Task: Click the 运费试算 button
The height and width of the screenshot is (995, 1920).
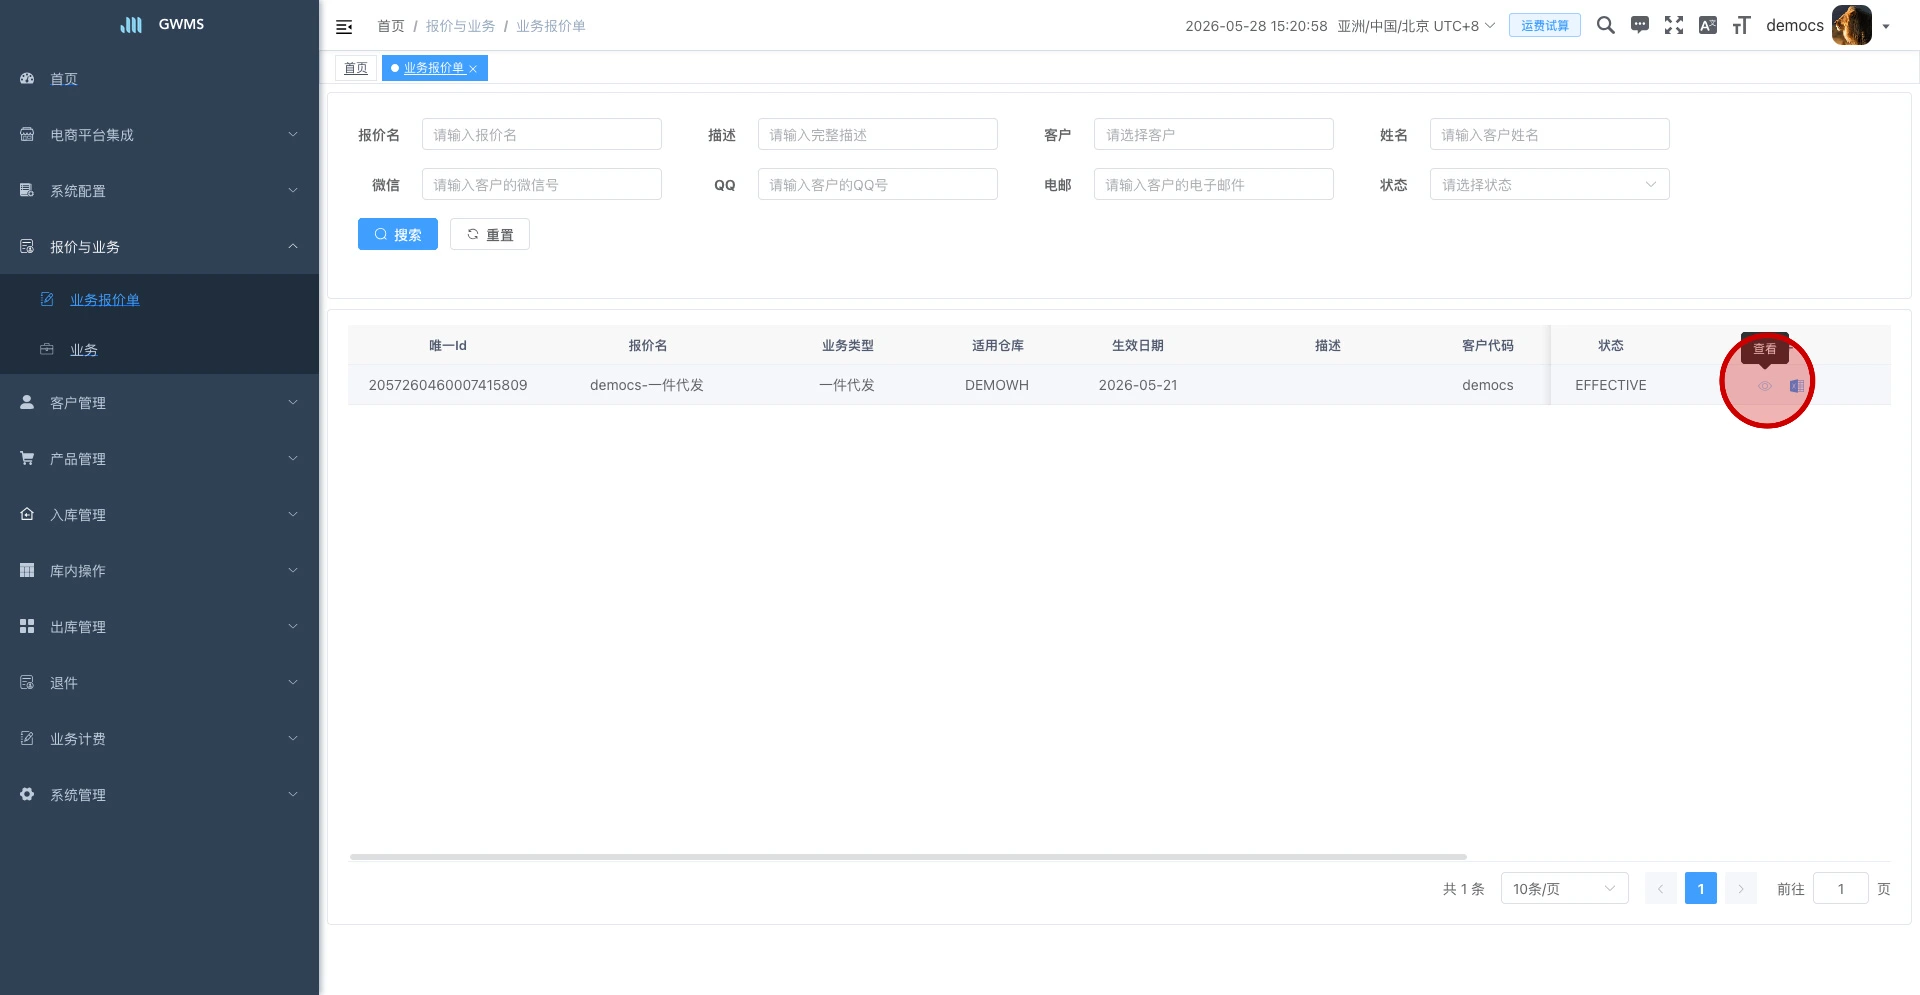Action: 1545,25
